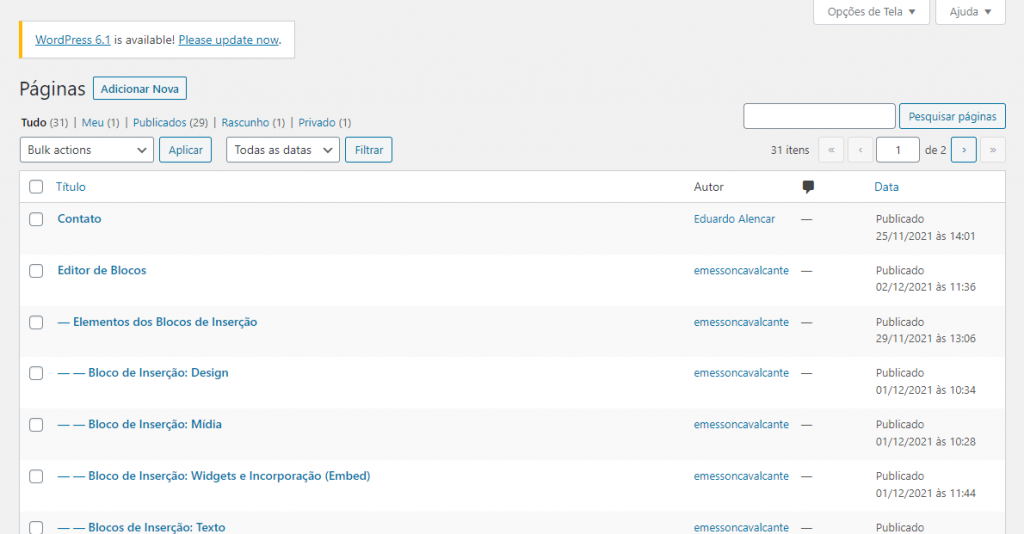Click the 01/12/2021 às 10:28 date text
The image size is (1024, 534).
[x=925, y=442]
